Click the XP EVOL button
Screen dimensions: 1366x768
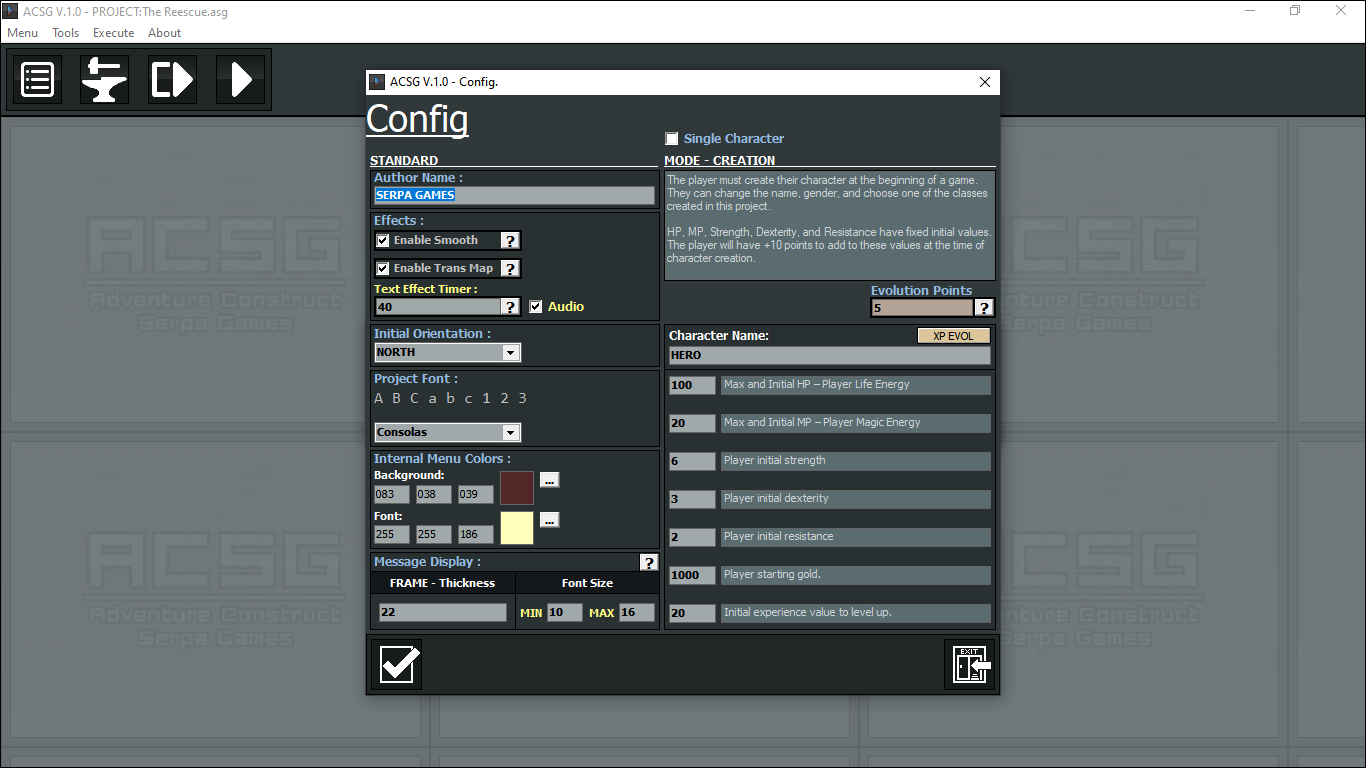[954, 336]
